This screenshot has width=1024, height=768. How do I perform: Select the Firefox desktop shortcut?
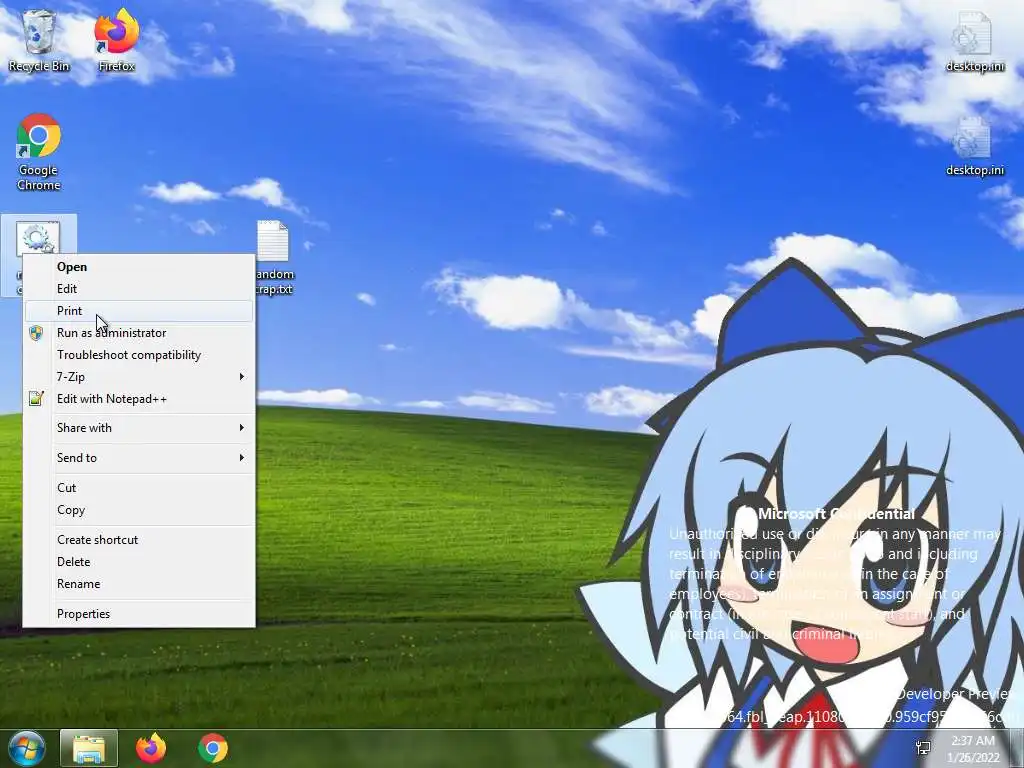(116, 41)
